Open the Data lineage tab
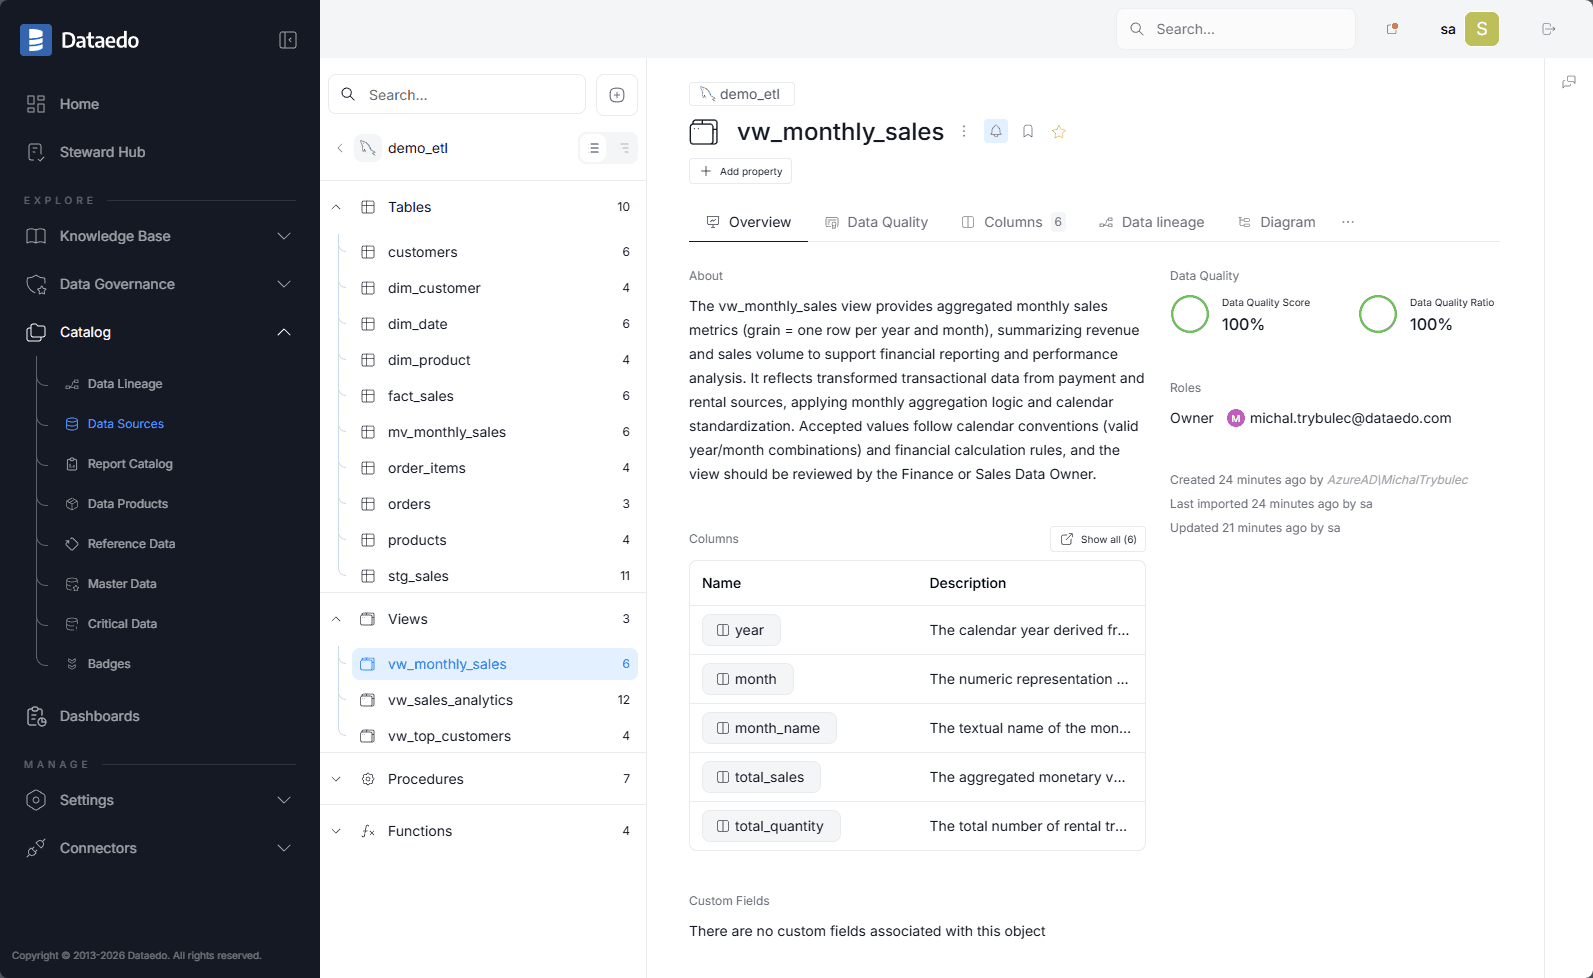 point(1151,222)
